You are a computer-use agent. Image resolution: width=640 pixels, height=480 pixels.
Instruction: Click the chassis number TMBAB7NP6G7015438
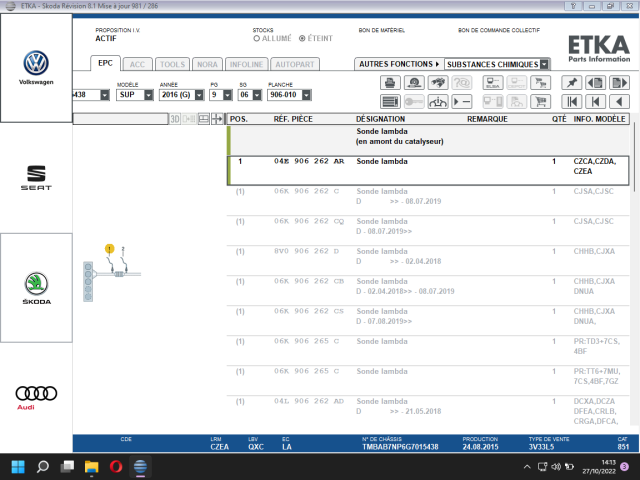(400, 447)
